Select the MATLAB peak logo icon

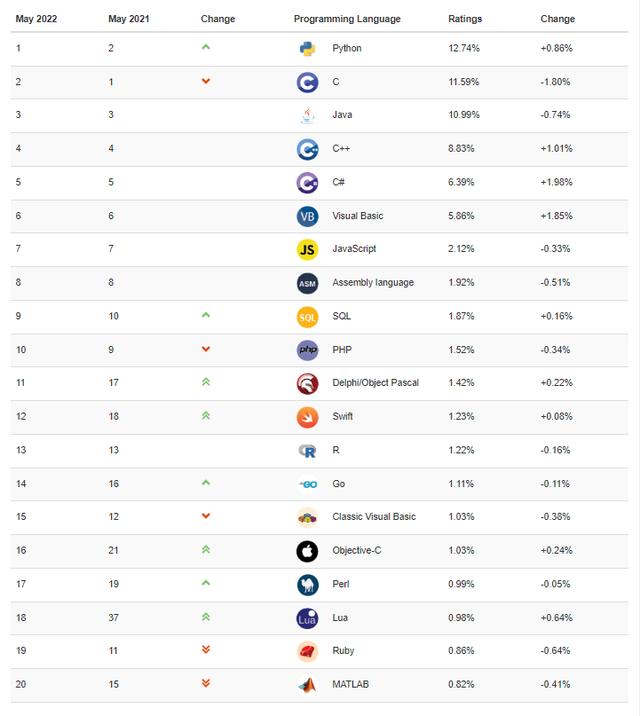307,685
